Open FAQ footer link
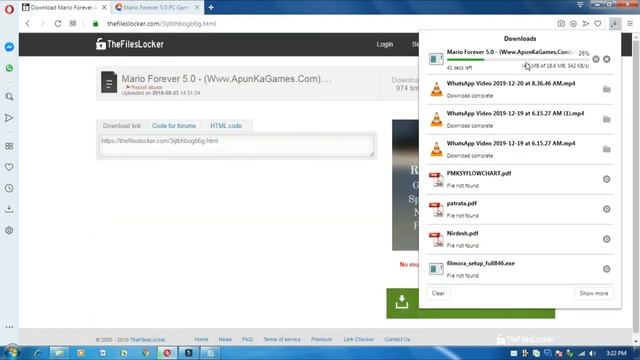The image size is (640, 360). (x=247, y=339)
